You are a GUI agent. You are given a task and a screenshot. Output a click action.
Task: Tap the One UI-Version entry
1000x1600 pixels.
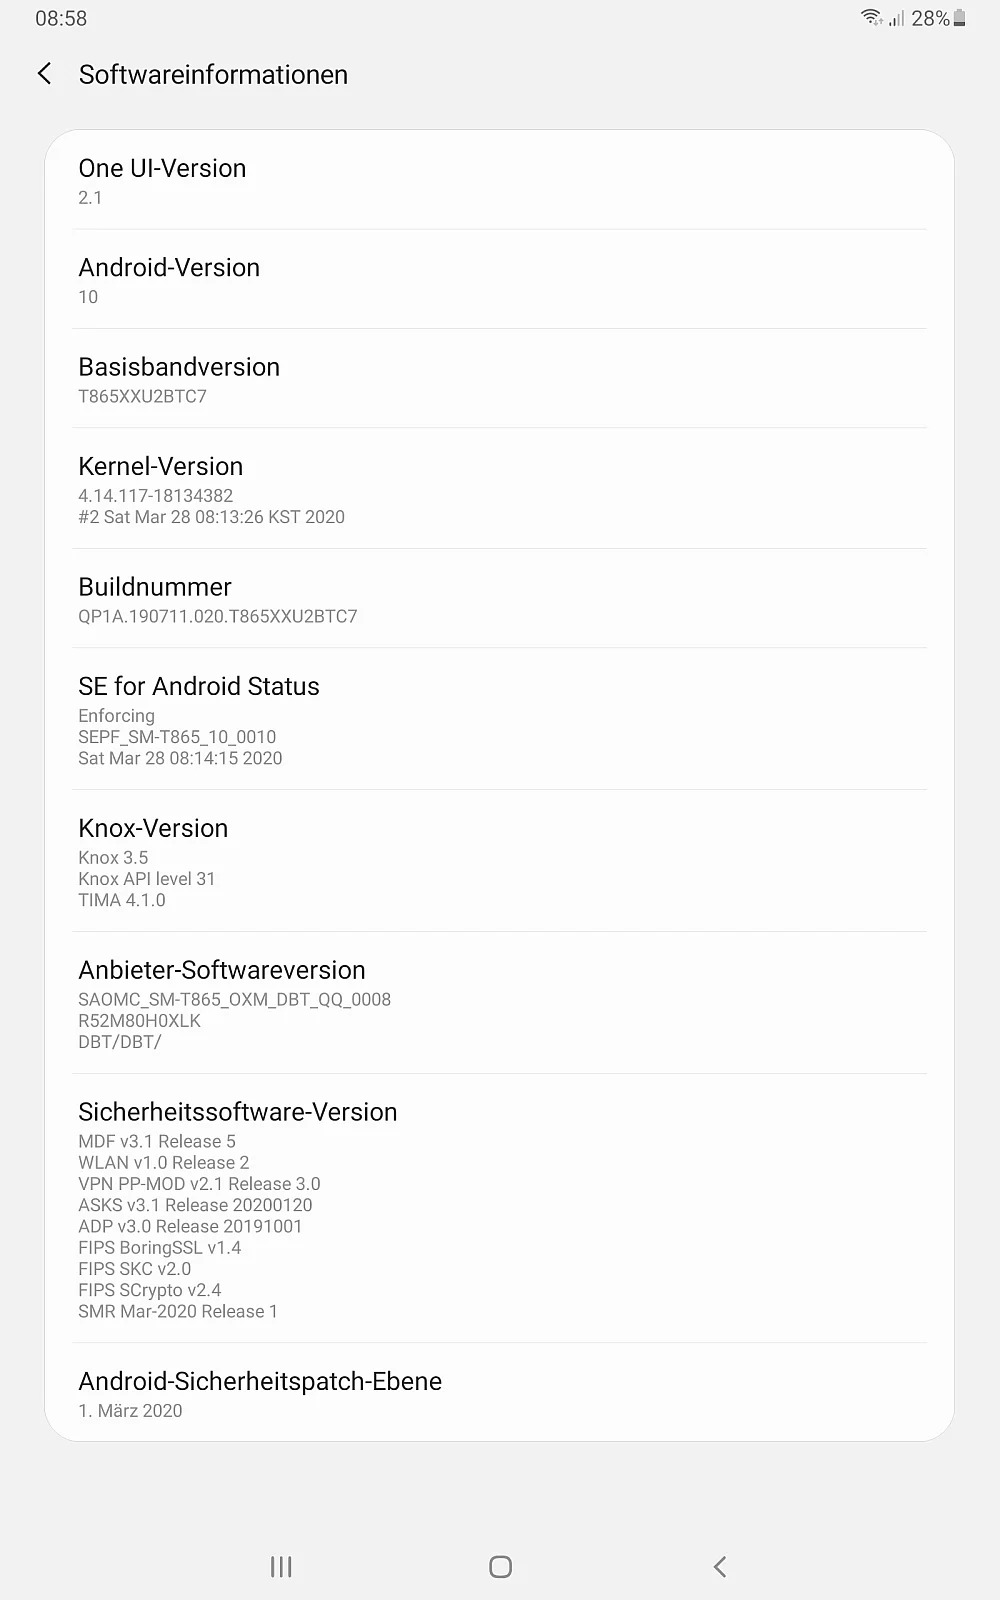tap(499, 181)
